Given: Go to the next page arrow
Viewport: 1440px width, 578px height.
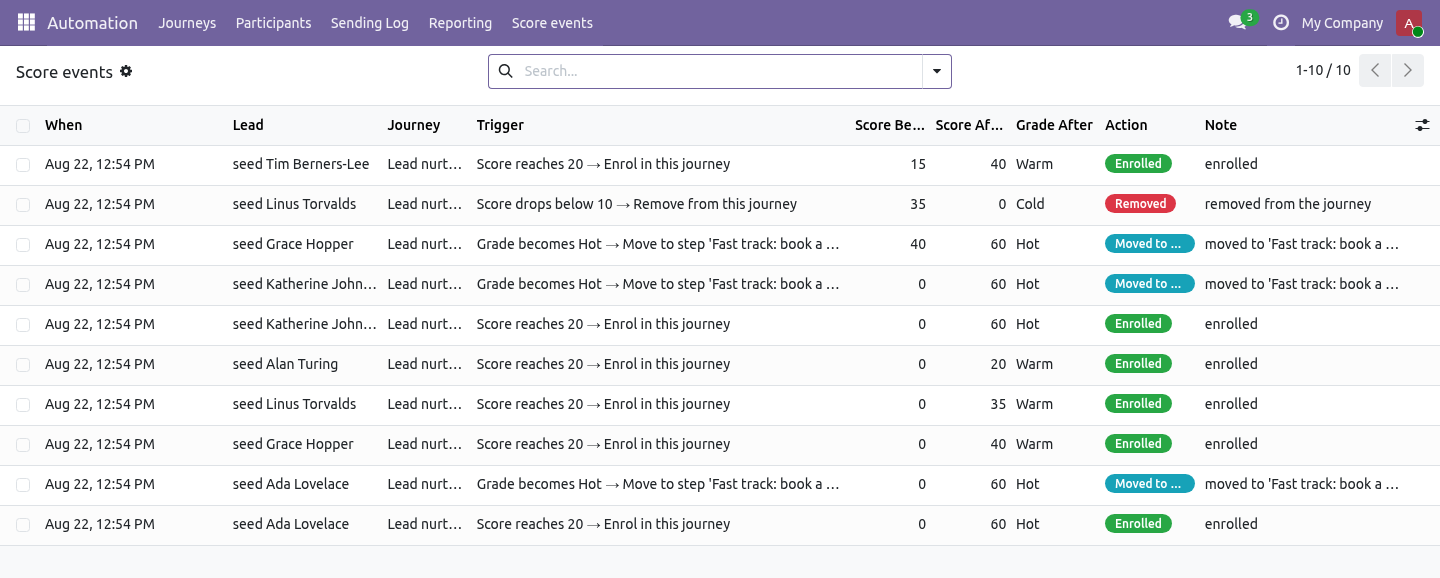Looking at the screenshot, I should [x=1407, y=71].
